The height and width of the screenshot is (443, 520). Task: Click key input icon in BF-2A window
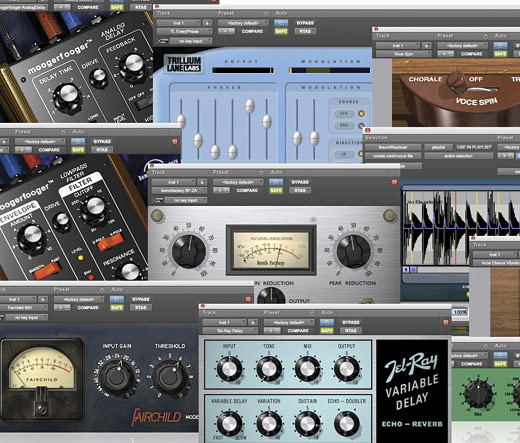pyautogui.click(x=158, y=200)
